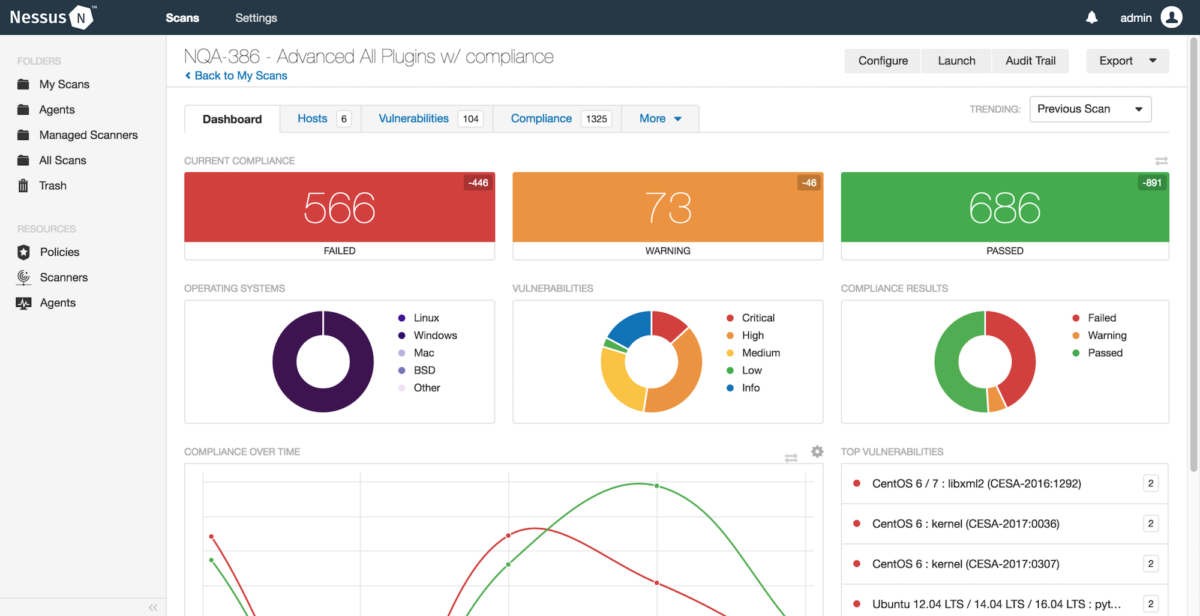Select the CentOS 6 / 7 libxml2 vulnerability row
The height and width of the screenshot is (616, 1200).
pos(1004,484)
